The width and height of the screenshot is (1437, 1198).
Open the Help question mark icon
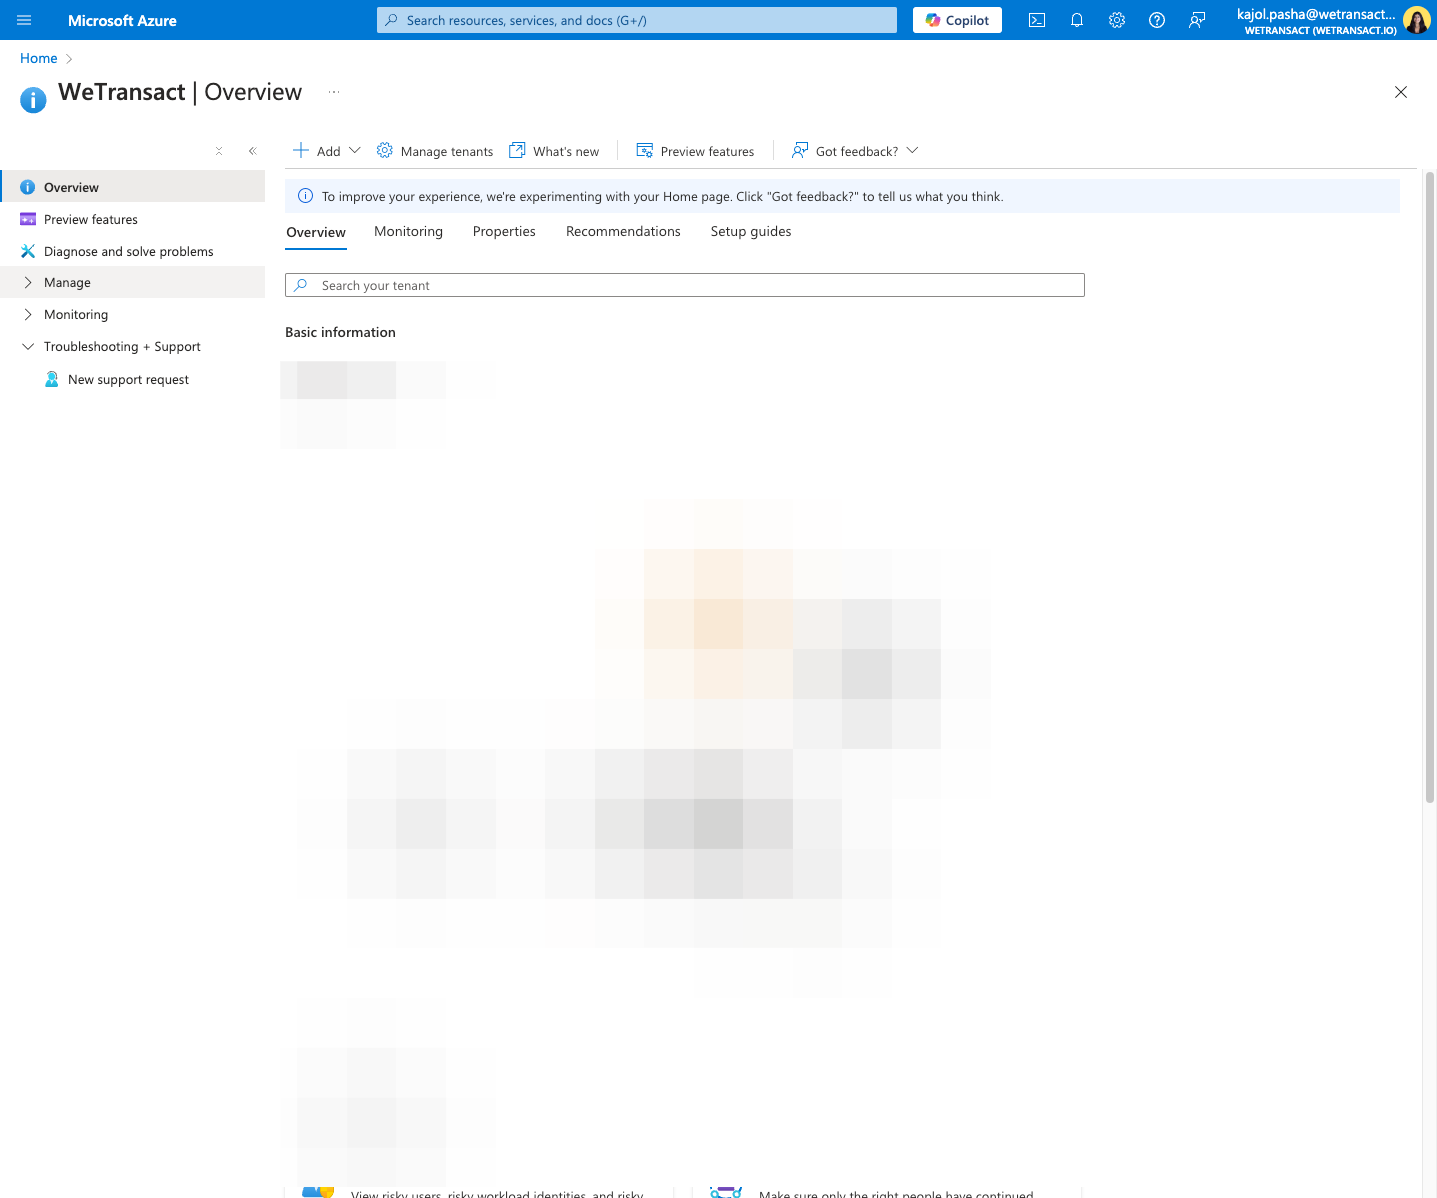(1157, 20)
